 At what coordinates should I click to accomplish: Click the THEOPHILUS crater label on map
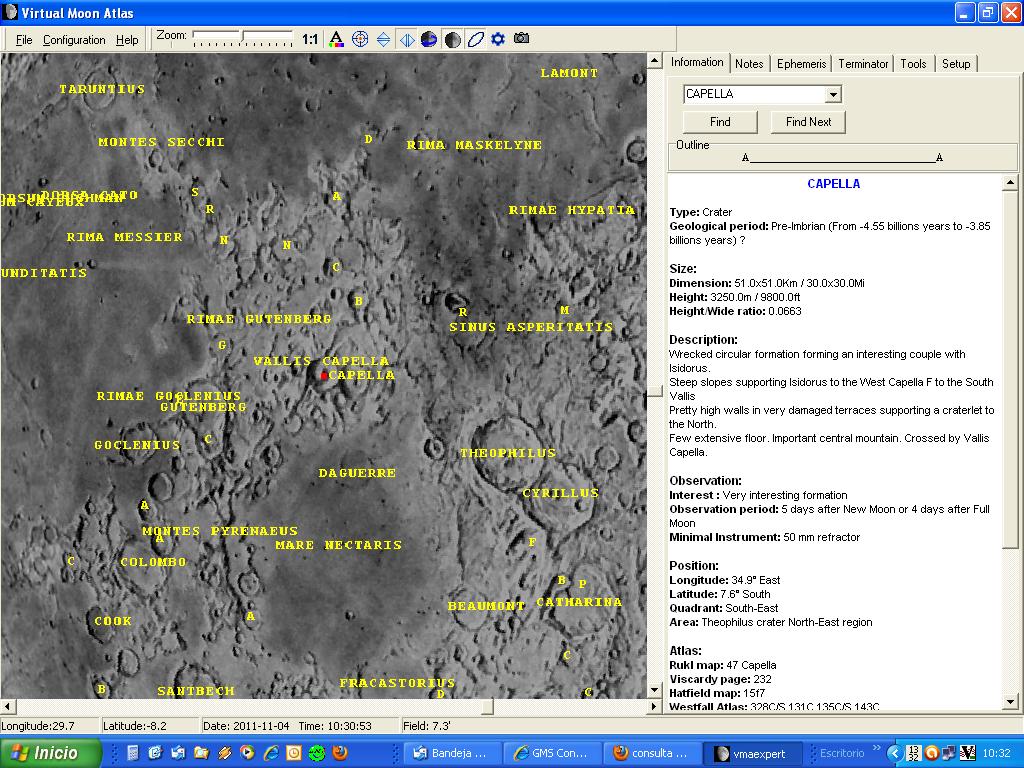508,453
